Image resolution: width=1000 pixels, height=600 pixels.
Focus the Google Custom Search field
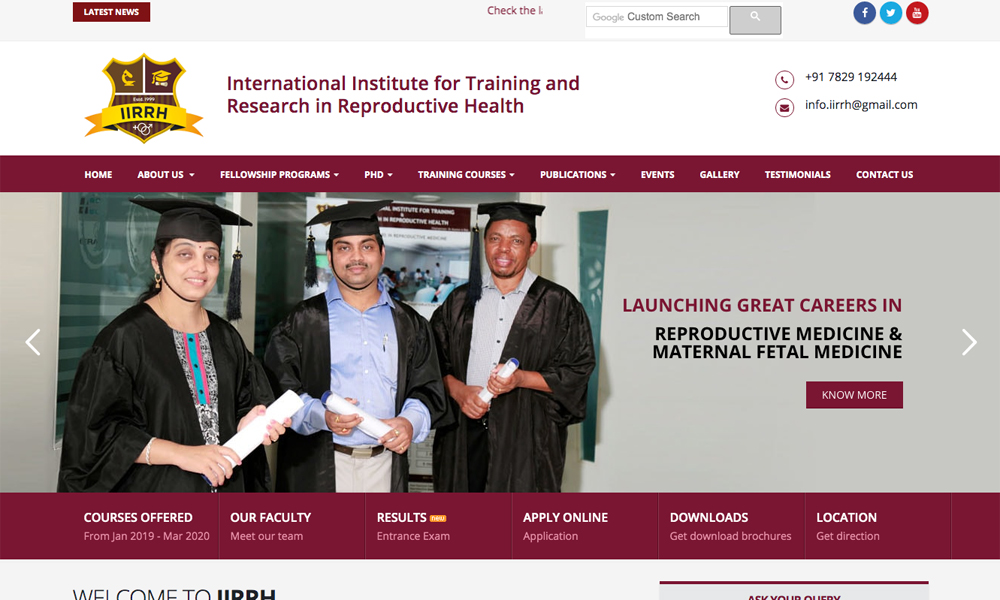point(657,17)
